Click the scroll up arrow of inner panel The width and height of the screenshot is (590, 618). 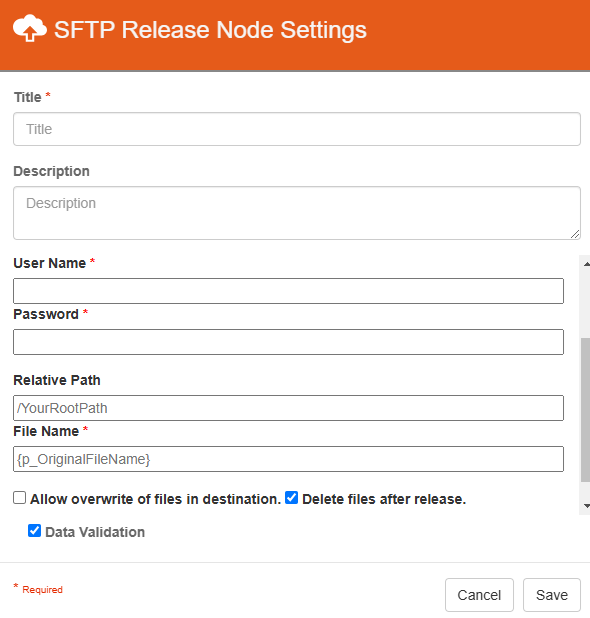coord(586,264)
